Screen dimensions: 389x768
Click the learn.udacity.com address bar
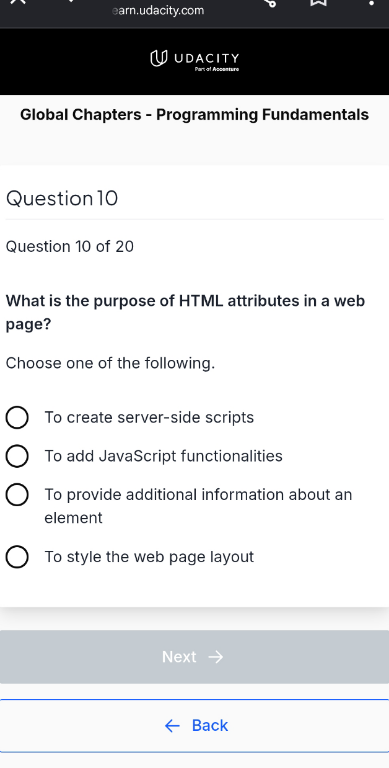(x=158, y=10)
